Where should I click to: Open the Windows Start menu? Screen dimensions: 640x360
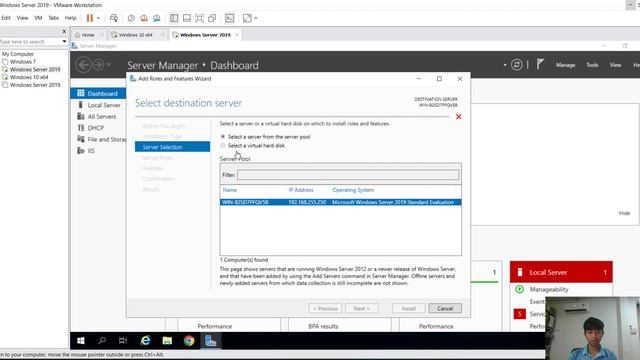coord(81,340)
